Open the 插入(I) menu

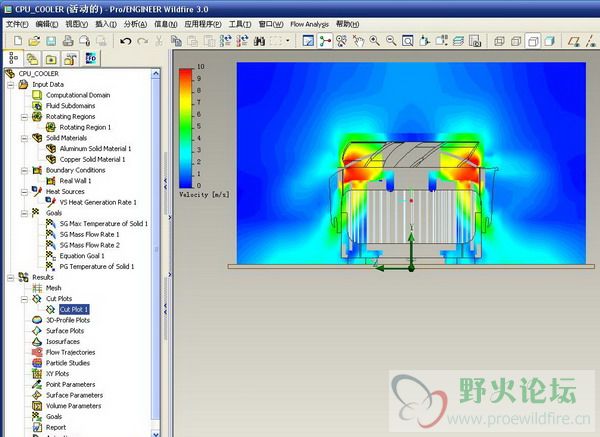click(x=106, y=24)
